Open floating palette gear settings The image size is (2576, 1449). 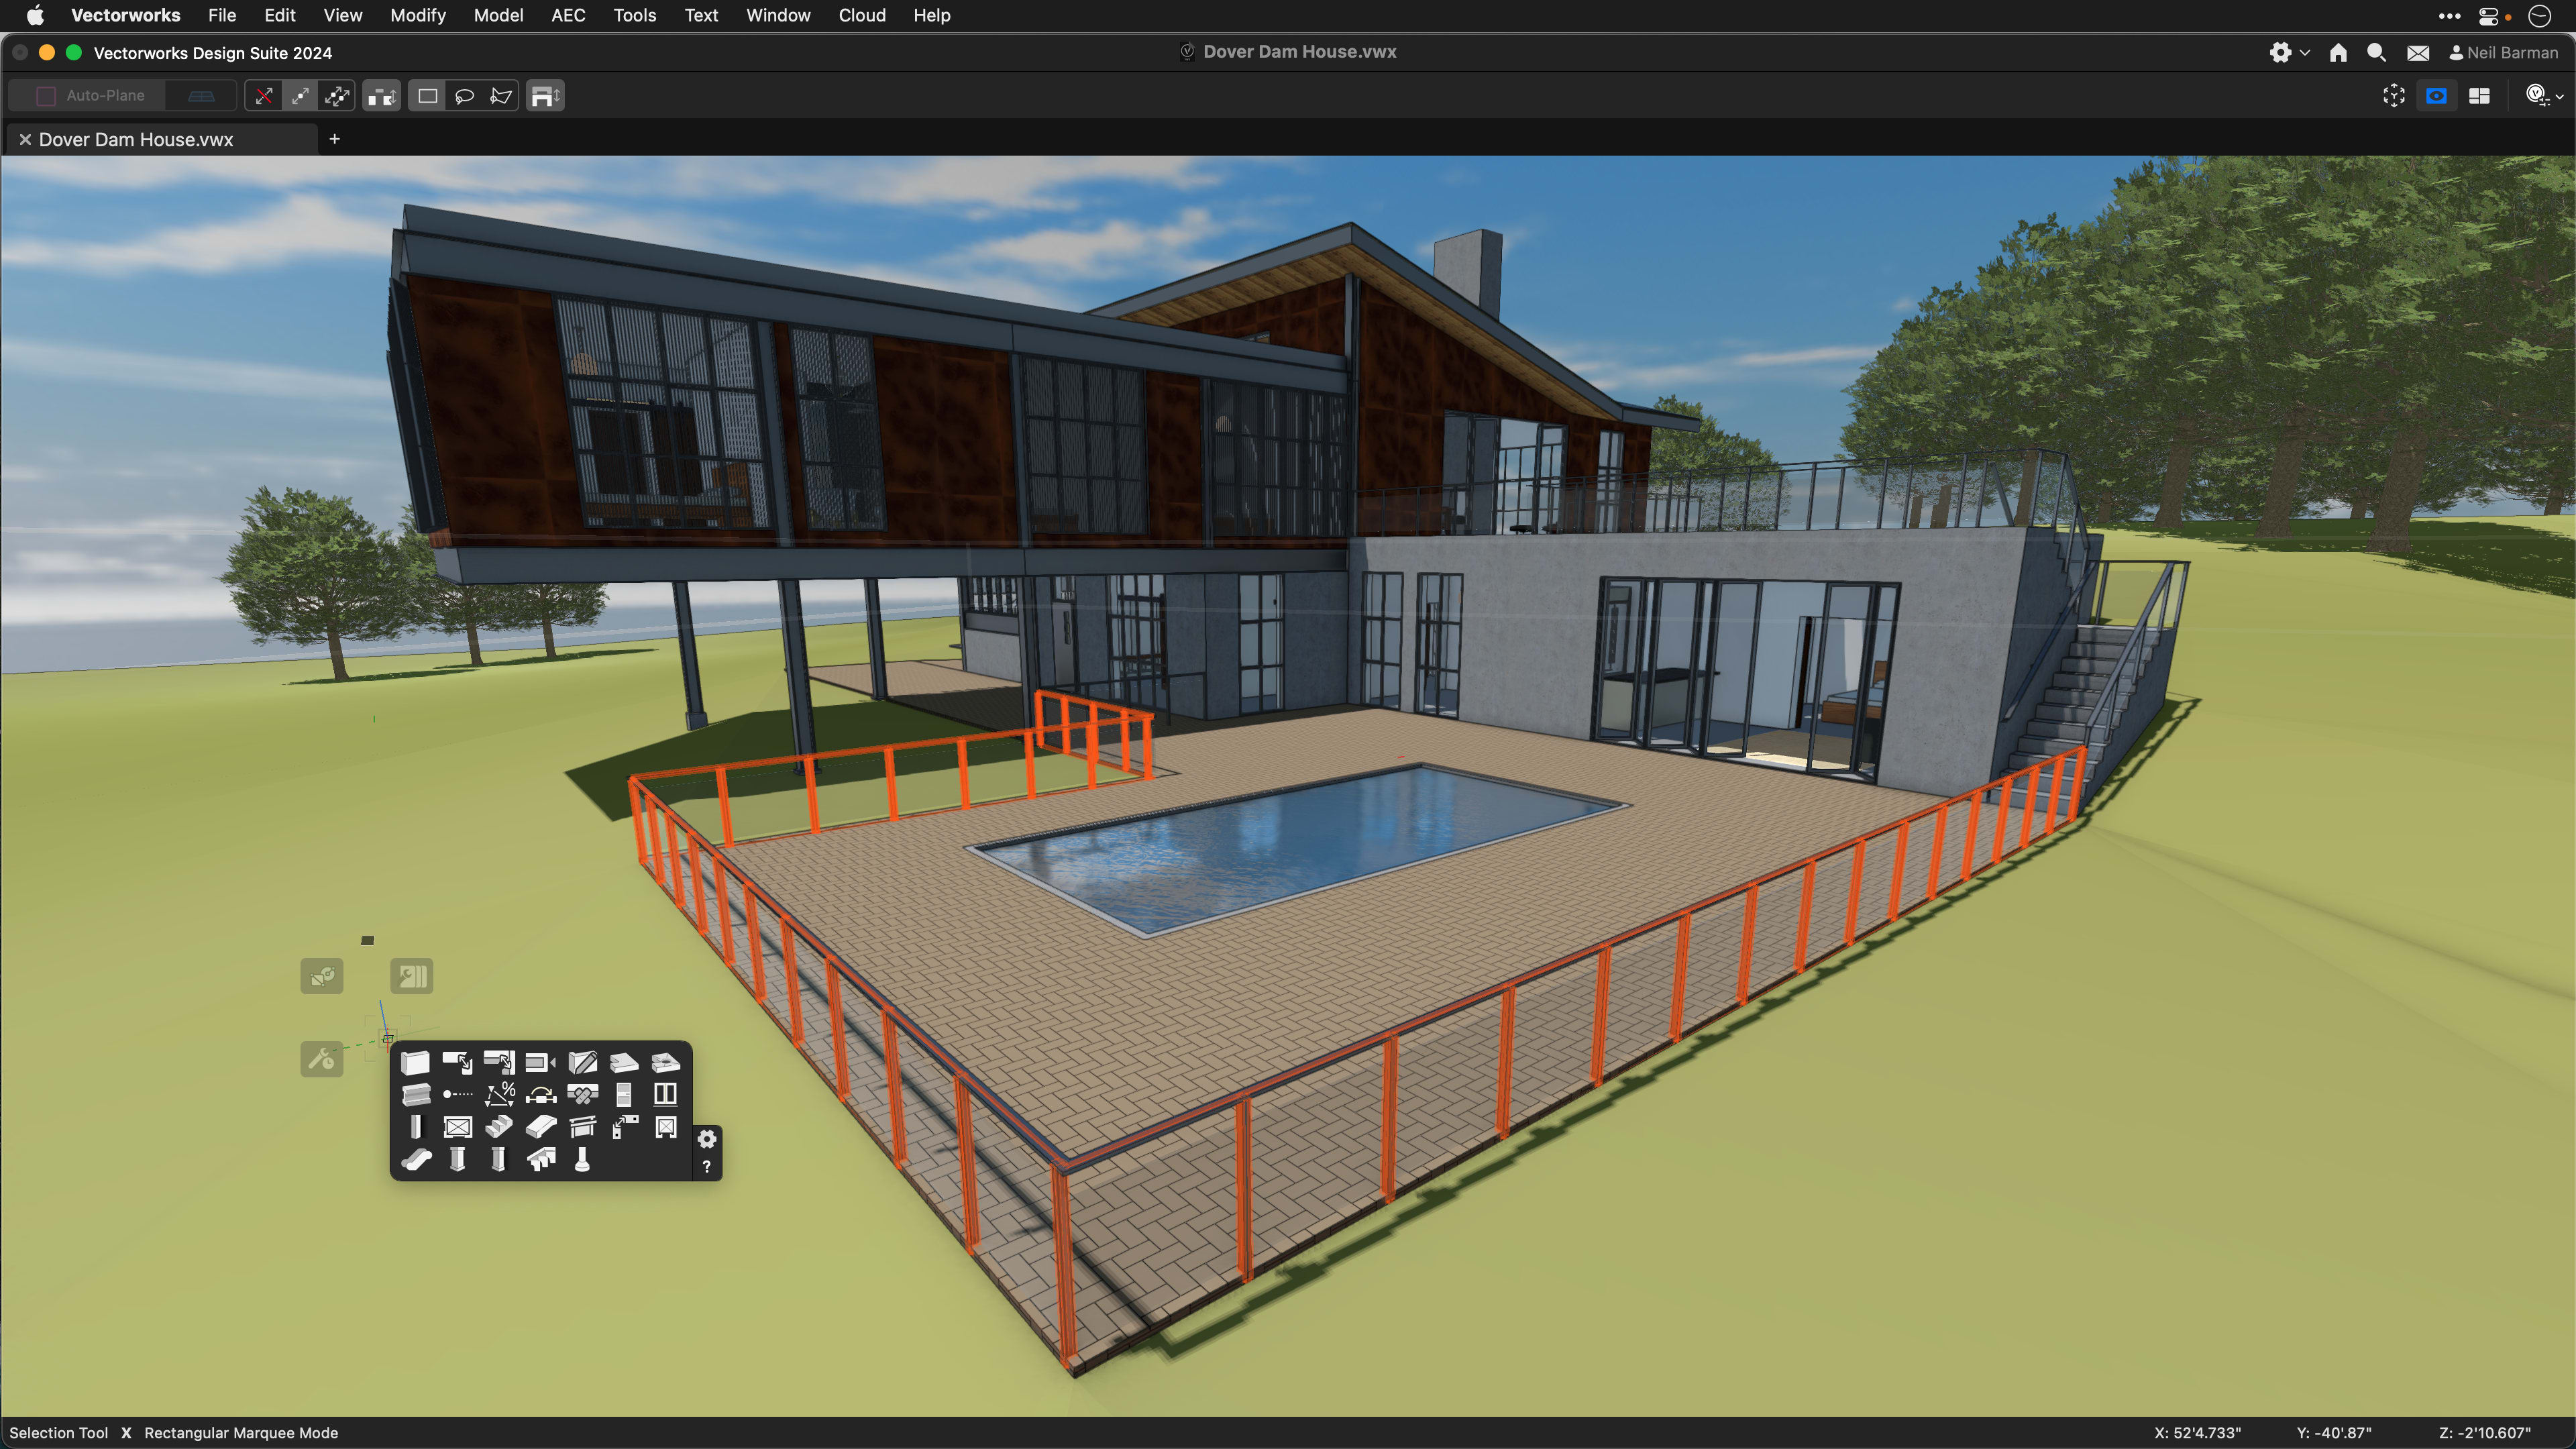(707, 1139)
